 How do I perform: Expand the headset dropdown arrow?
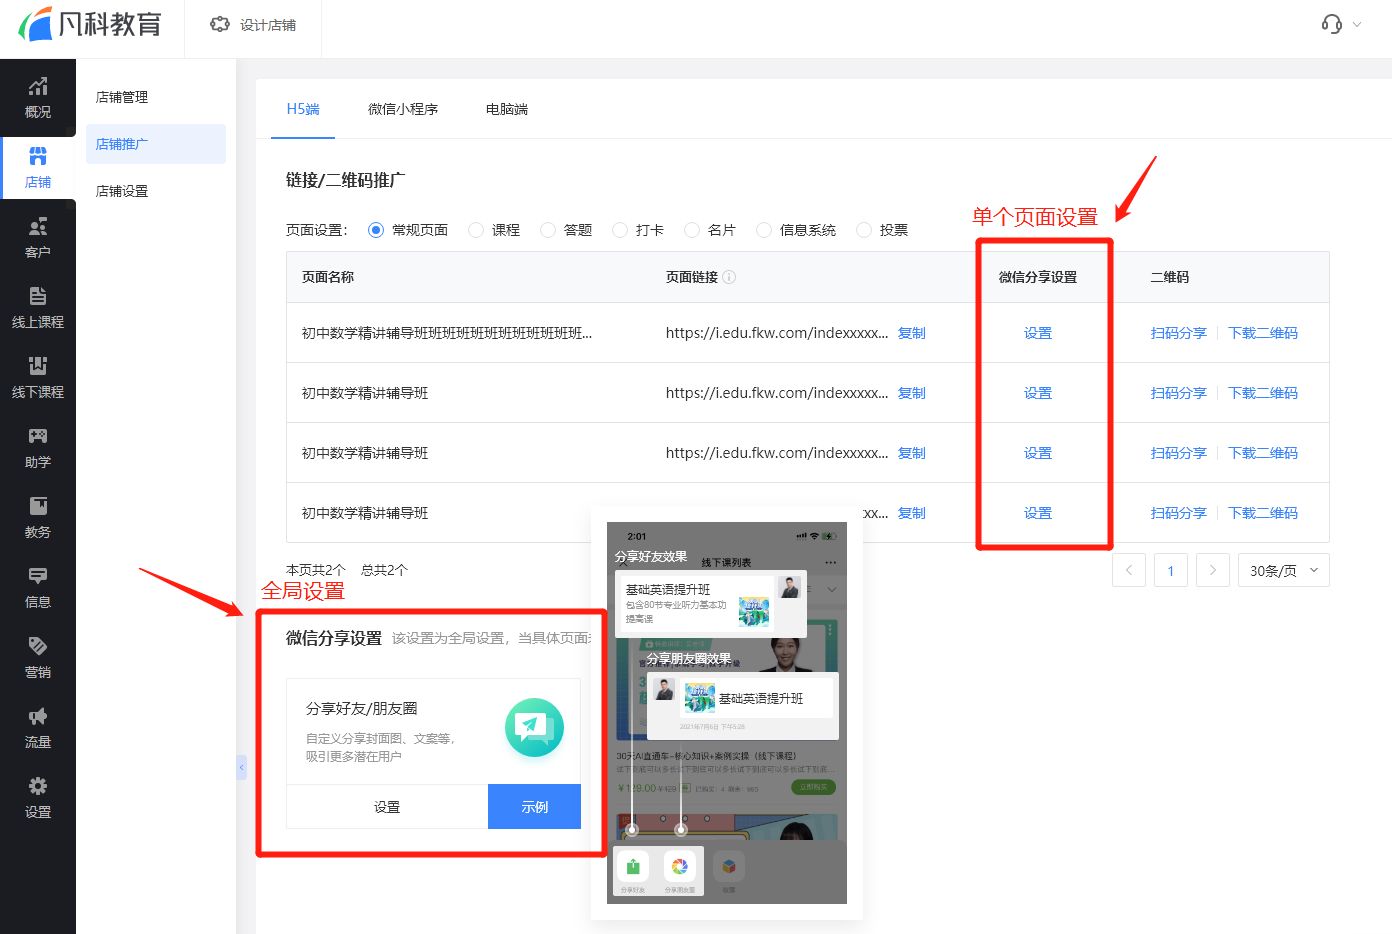coord(1357,24)
